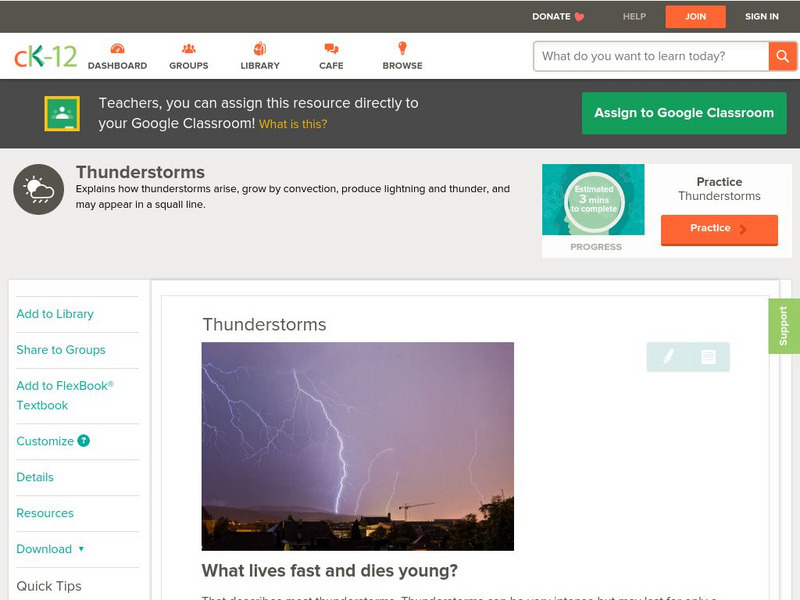
Task: Click the orange Practice button
Action: pyautogui.click(x=719, y=230)
